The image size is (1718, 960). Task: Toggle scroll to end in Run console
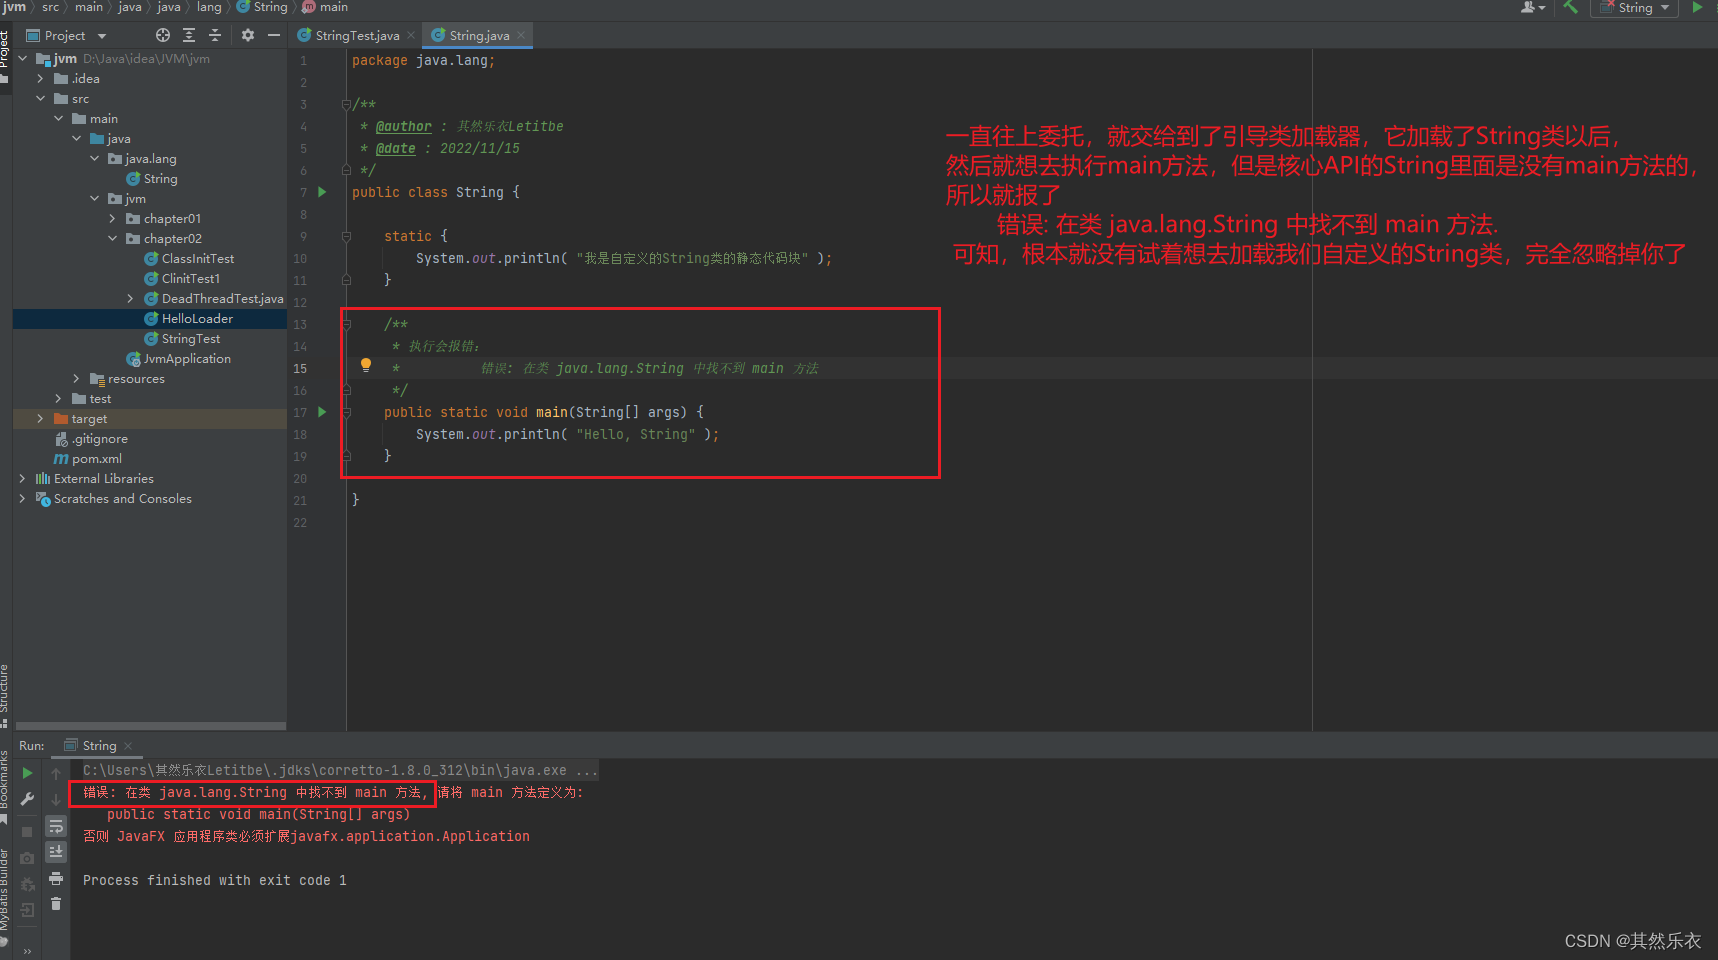tap(56, 852)
